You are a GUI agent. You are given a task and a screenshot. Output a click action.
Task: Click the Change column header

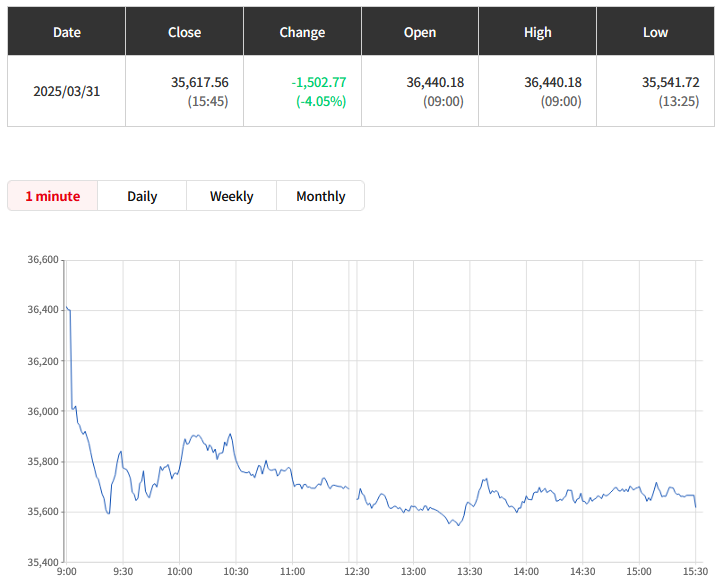(x=302, y=32)
